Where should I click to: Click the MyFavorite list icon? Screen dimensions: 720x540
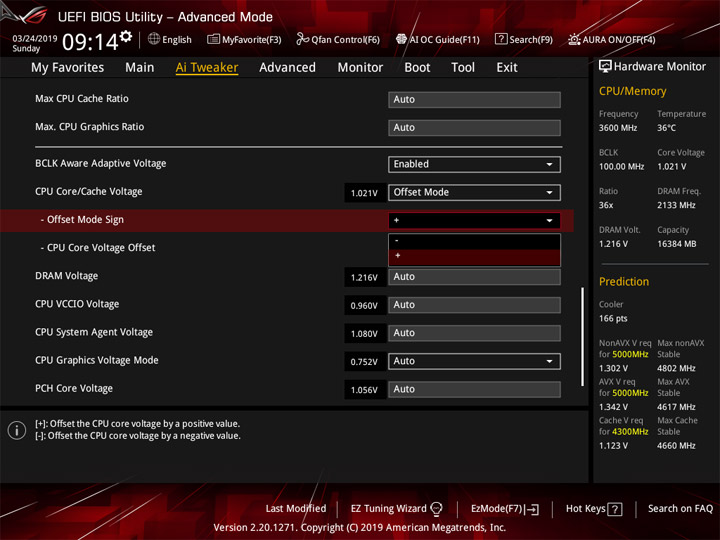(213, 39)
